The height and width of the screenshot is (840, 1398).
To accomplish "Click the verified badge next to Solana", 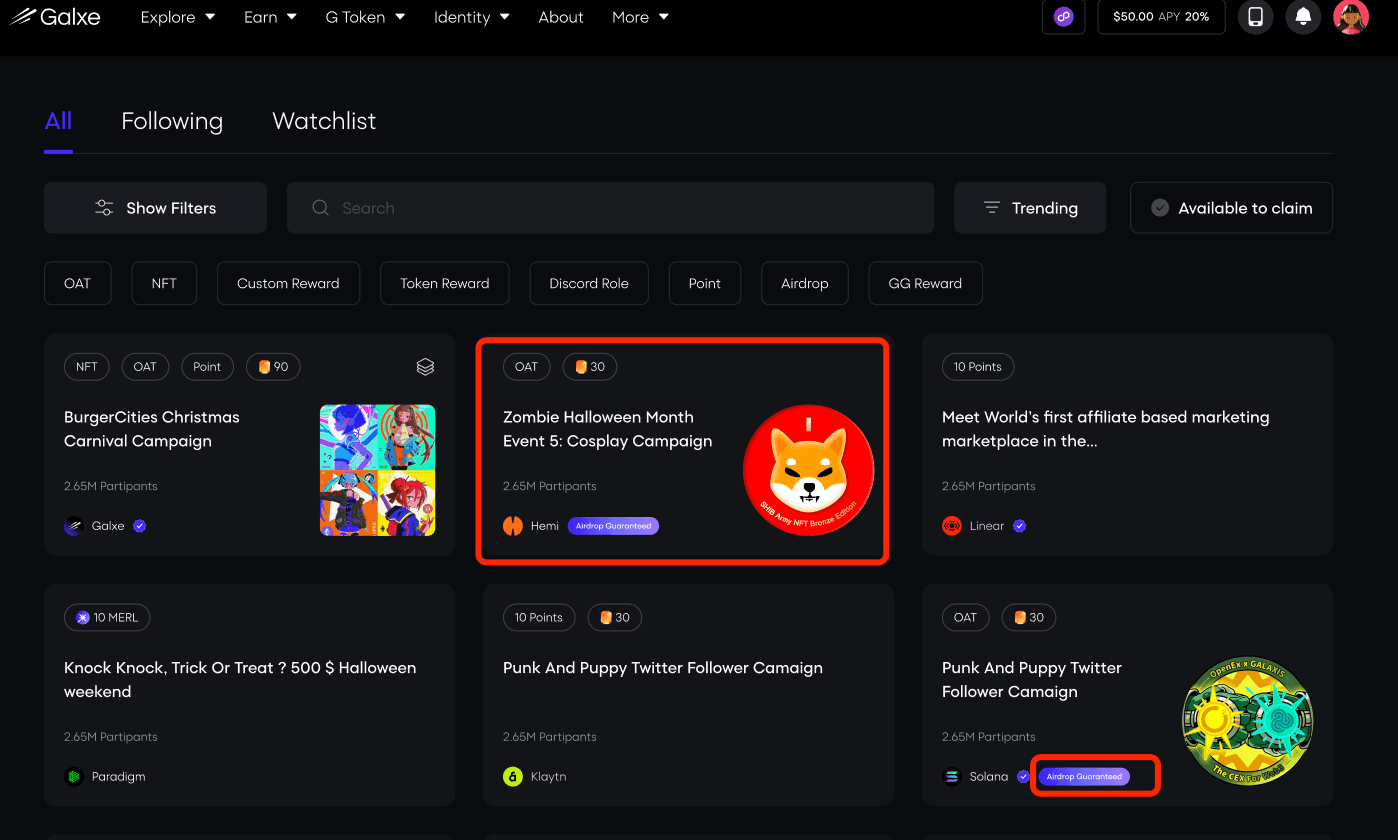I will click(1023, 776).
